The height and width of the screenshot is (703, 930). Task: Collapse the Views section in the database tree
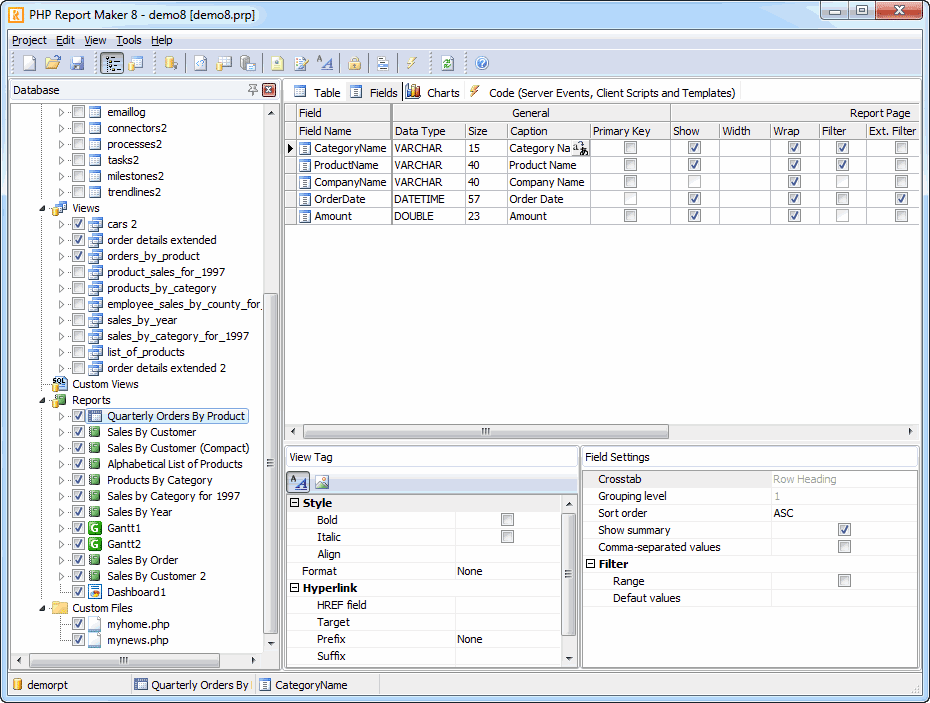[x=43, y=208]
